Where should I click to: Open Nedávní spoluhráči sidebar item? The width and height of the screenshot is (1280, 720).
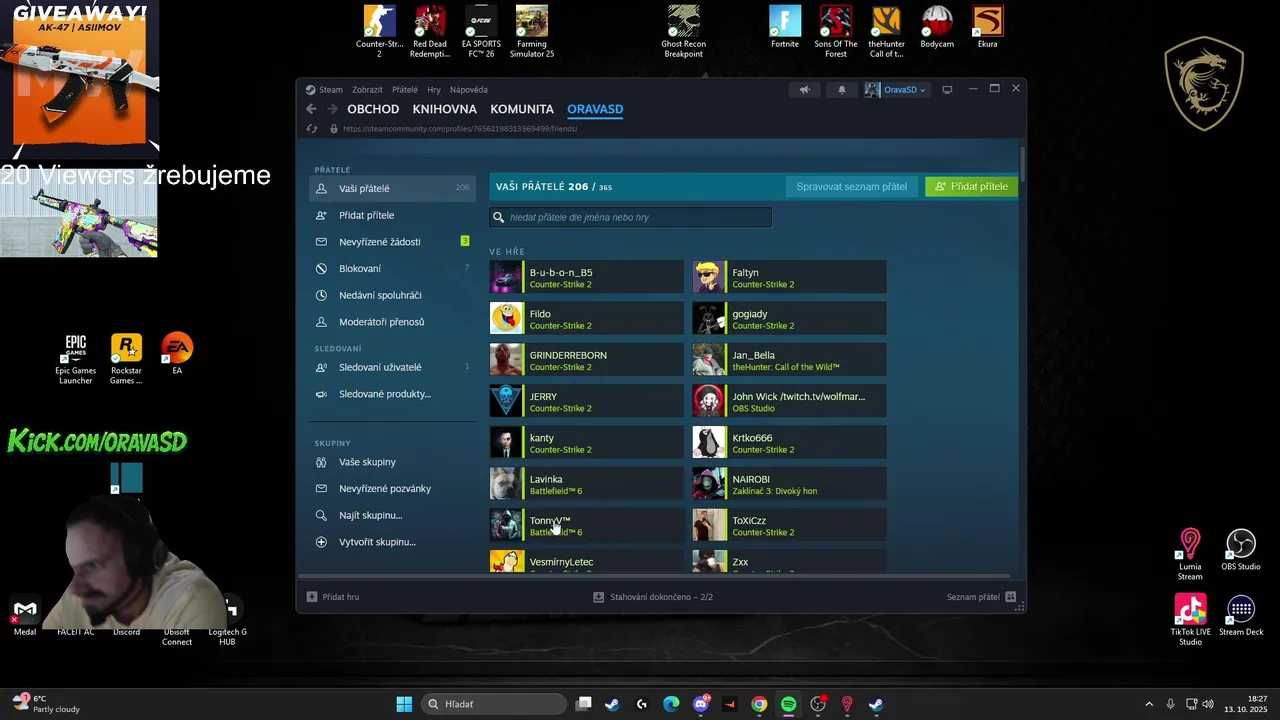coord(392,295)
